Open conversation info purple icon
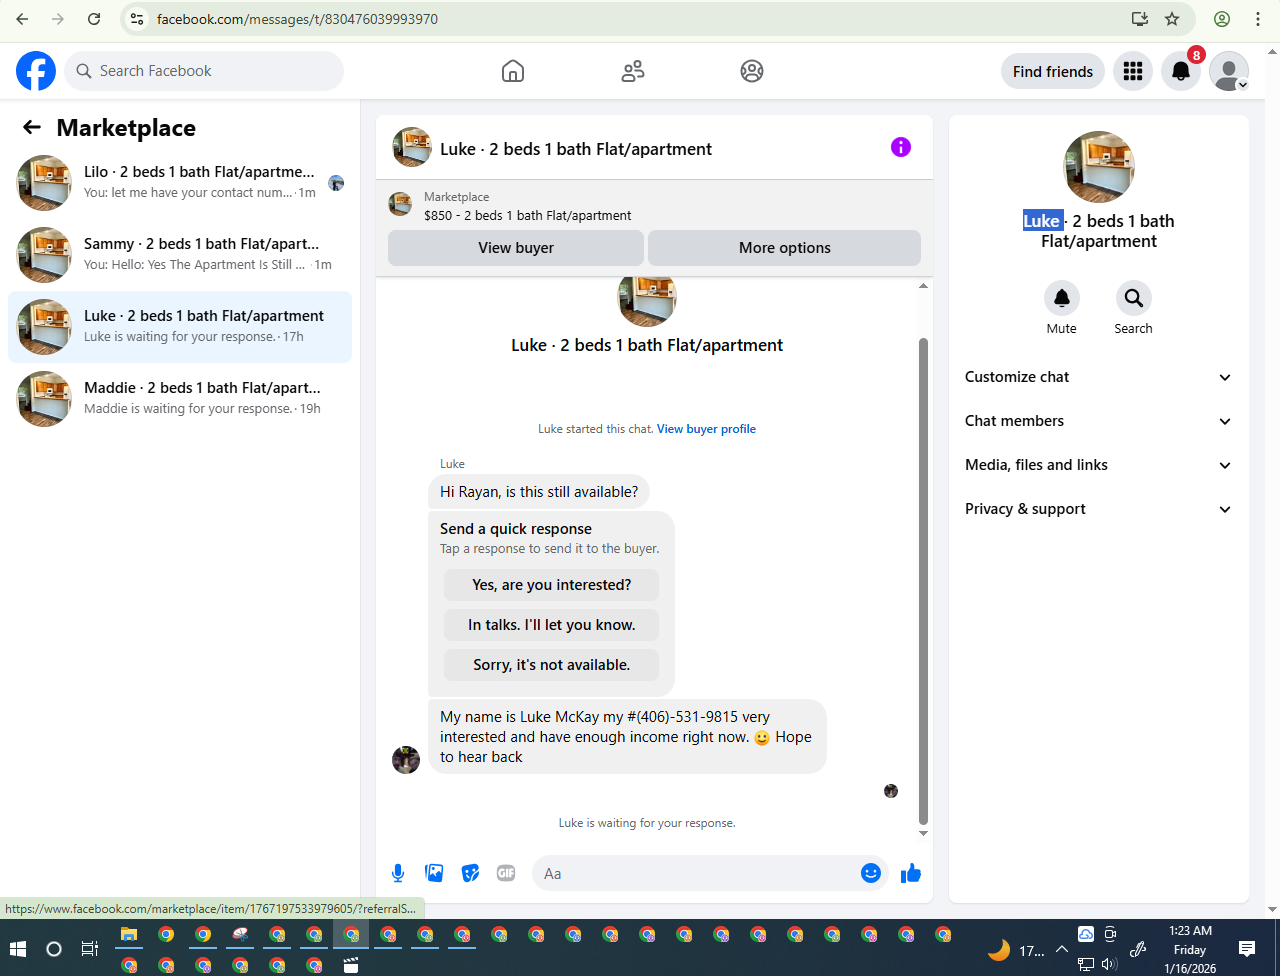This screenshot has width=1280, height=976. tap(901, 147)
